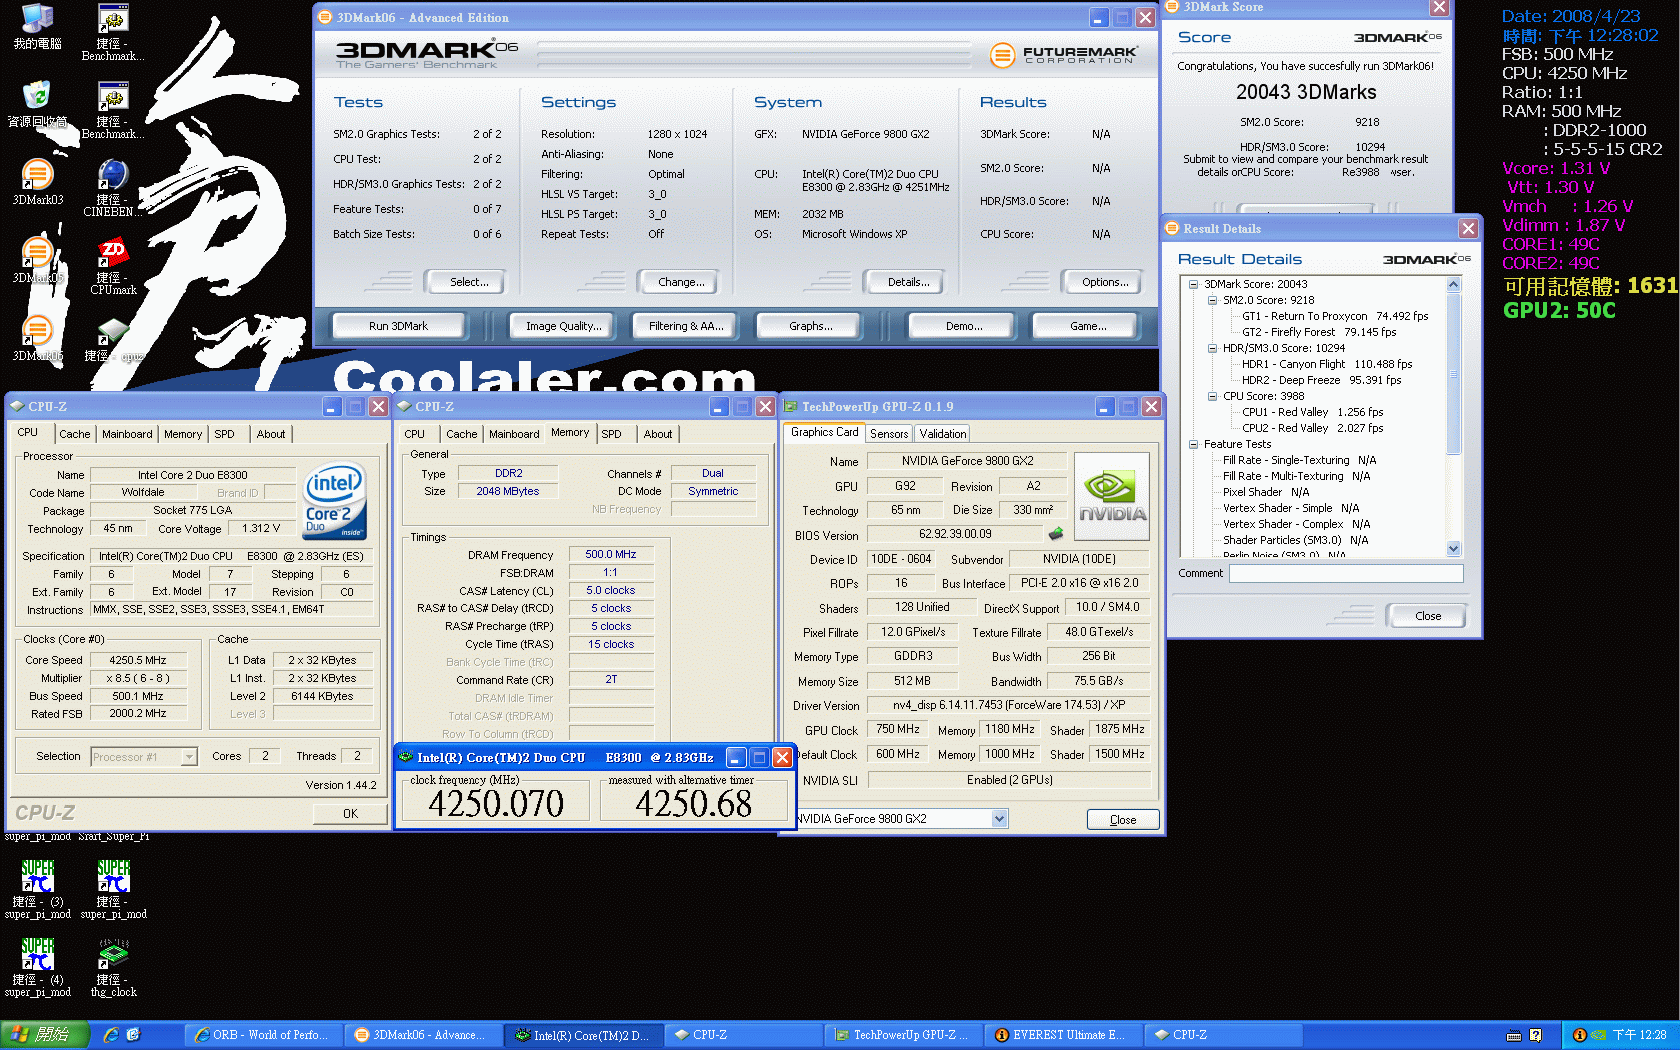Click Run 3DMark button
The height and width of the screenshot is (1050, 1680).
click(398, 326)
